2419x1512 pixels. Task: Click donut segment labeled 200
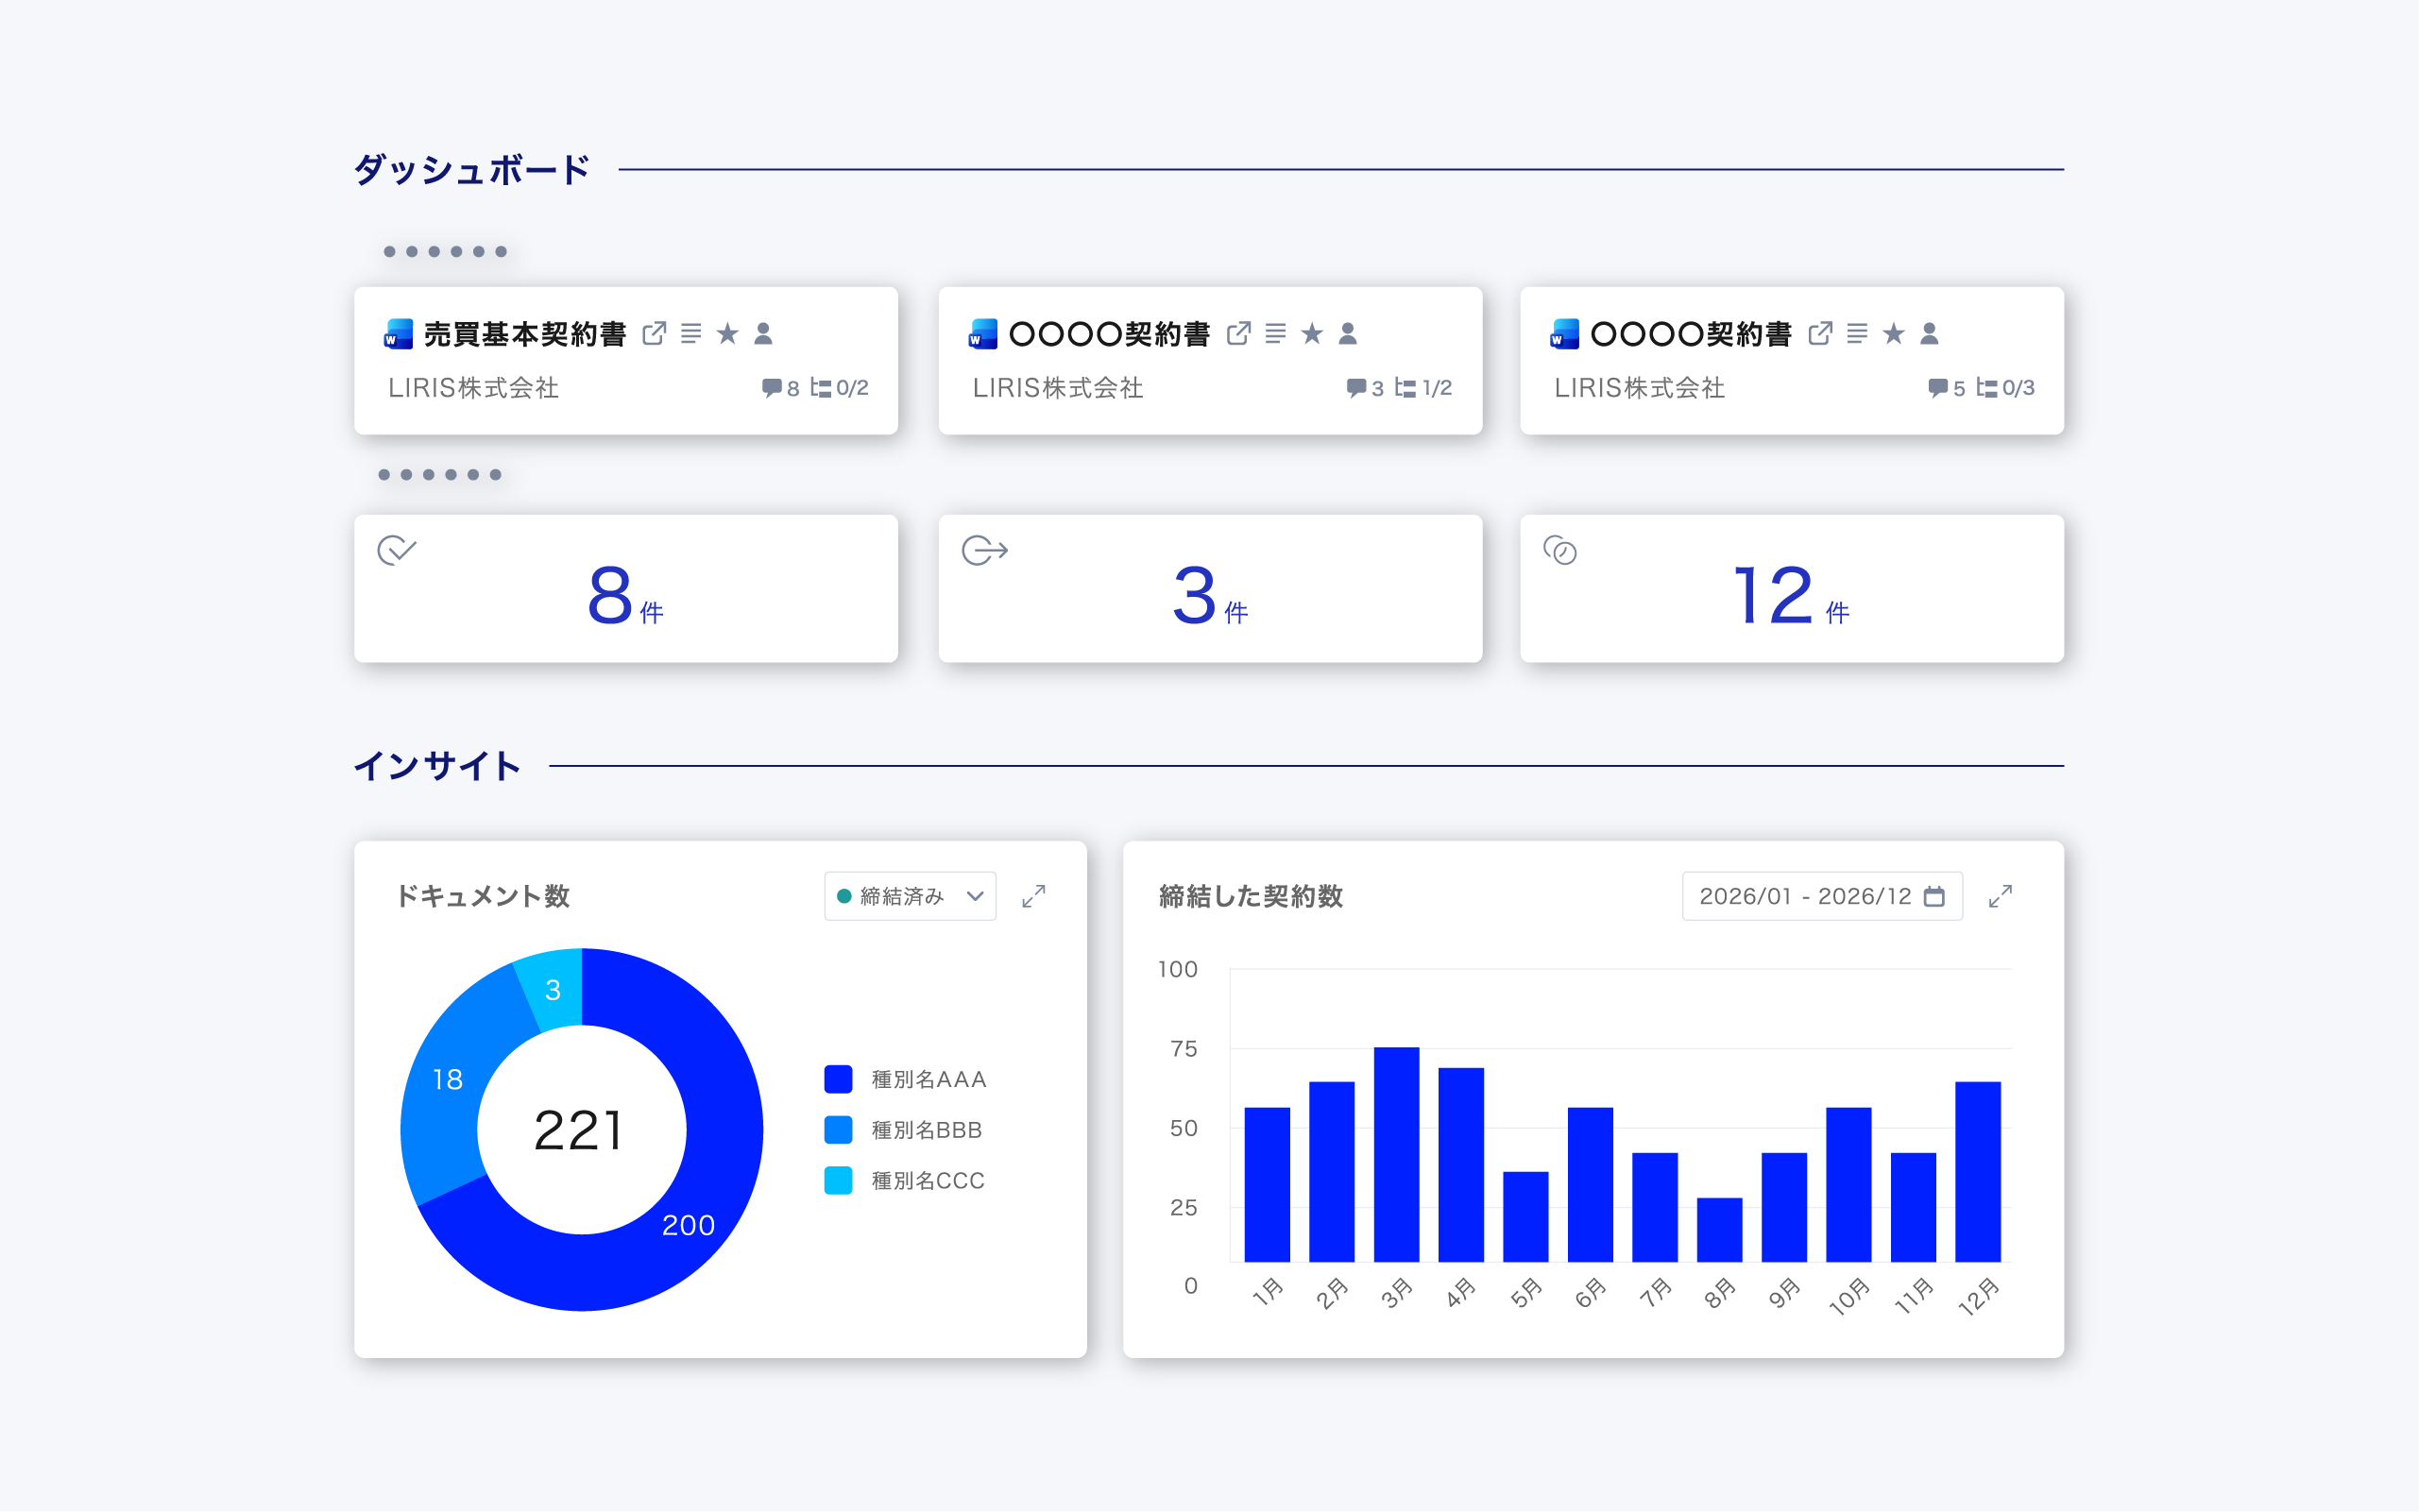point(689,1224)
